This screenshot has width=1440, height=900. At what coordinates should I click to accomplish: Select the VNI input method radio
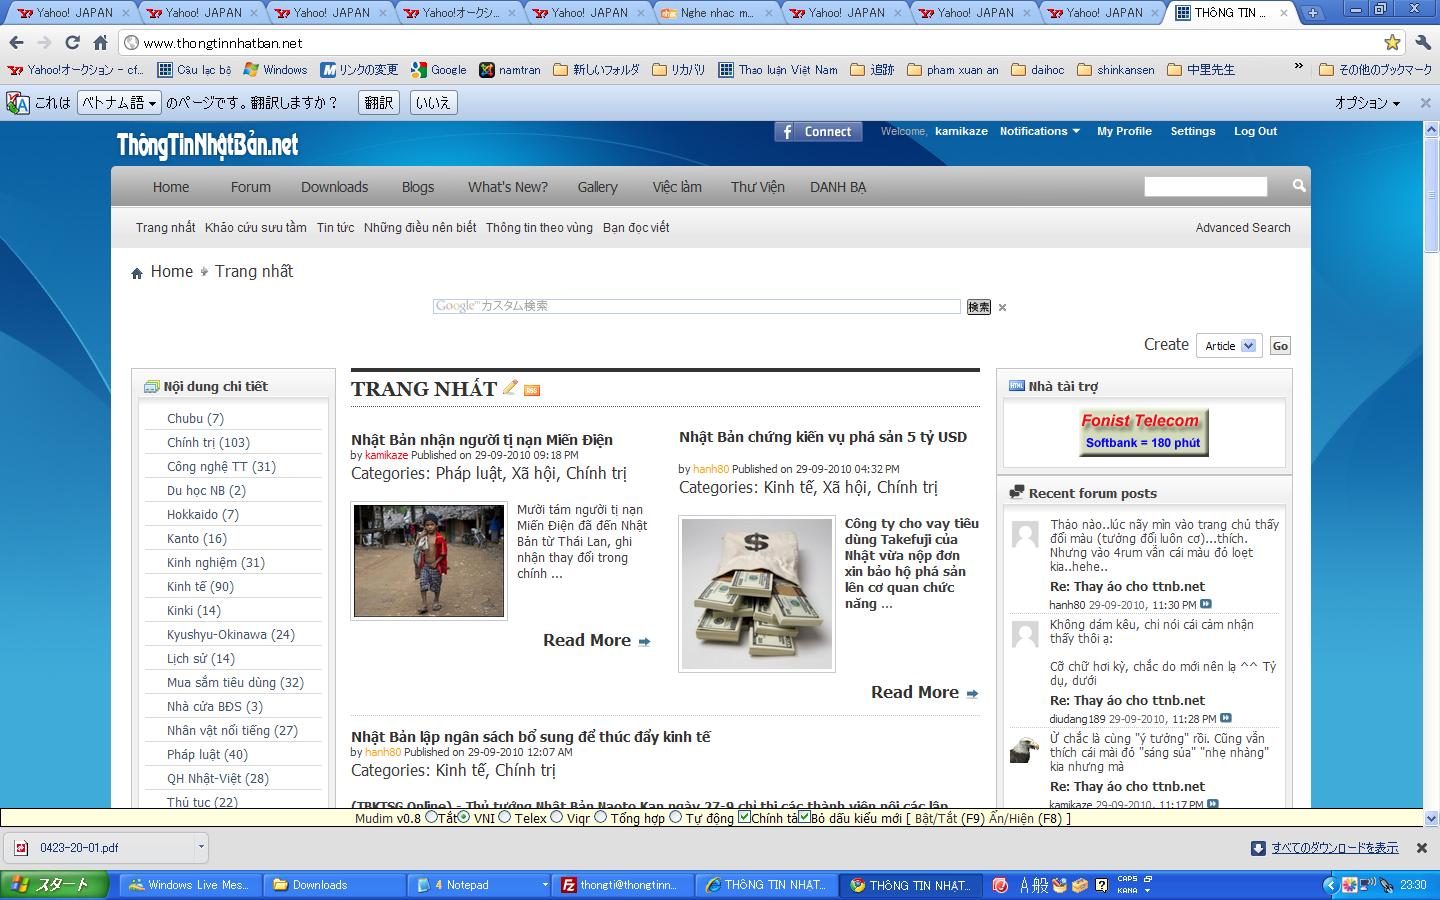(x=464, y=817)
